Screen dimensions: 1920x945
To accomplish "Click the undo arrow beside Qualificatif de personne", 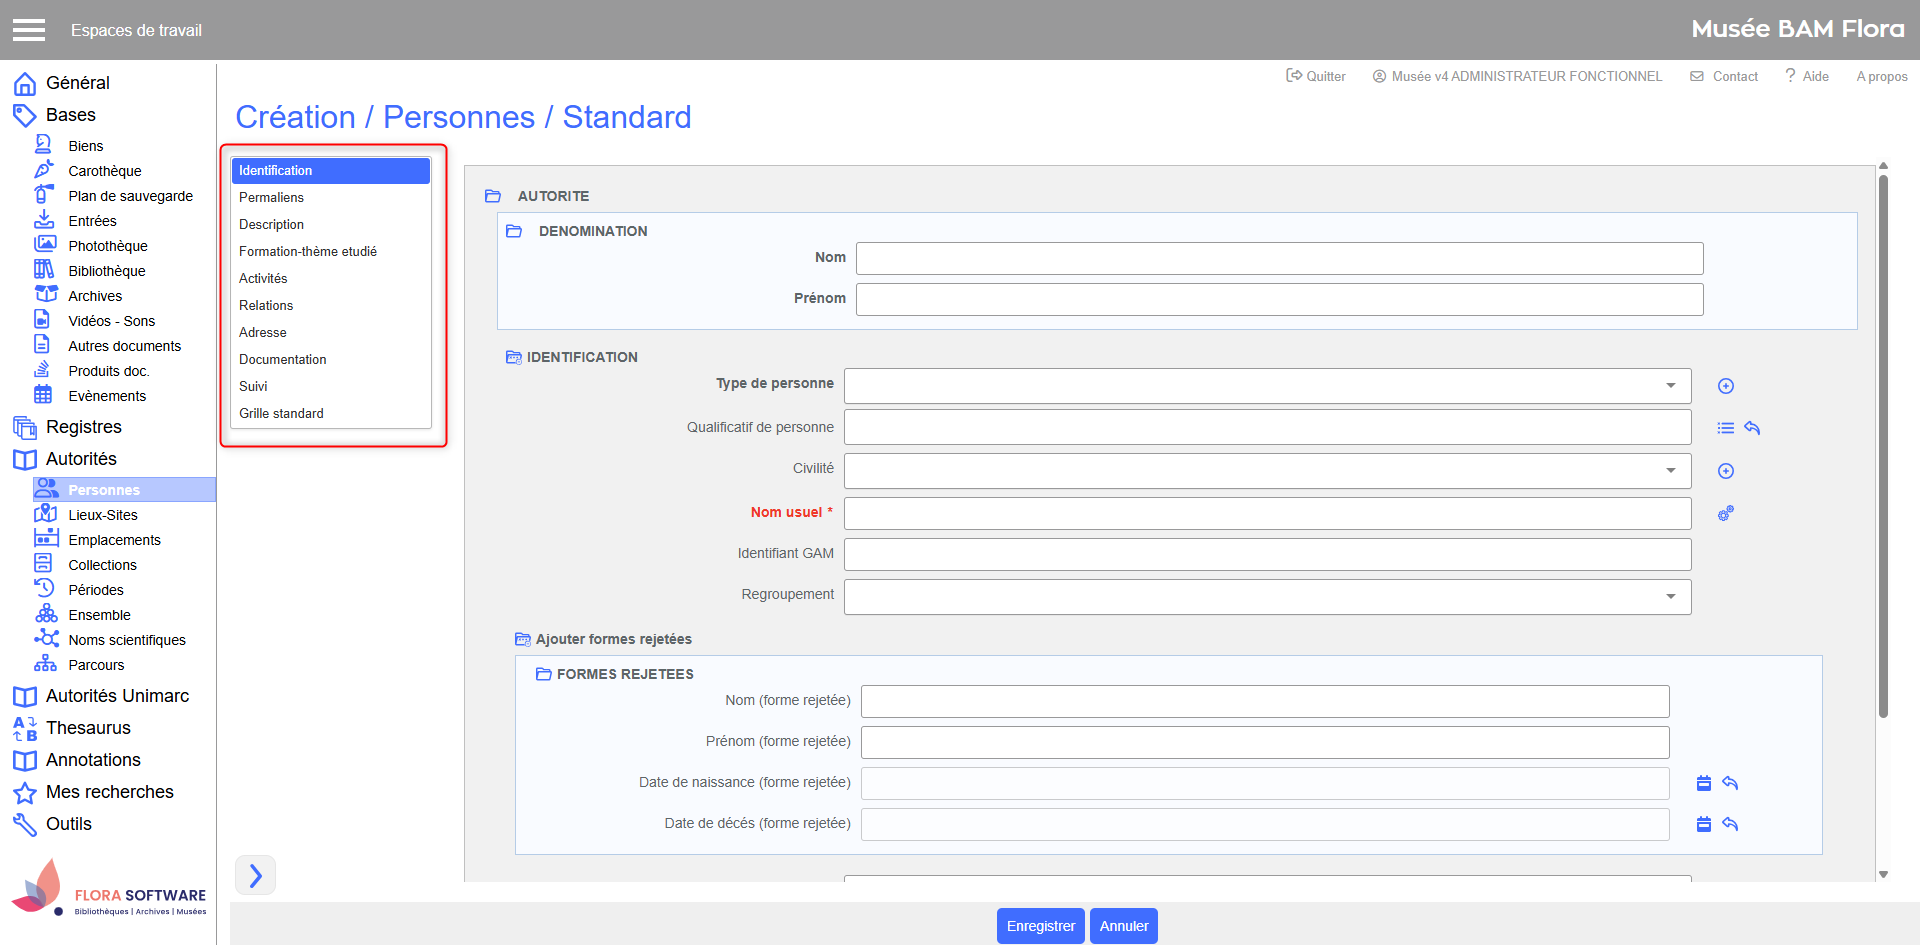I will coord(1752,428).
